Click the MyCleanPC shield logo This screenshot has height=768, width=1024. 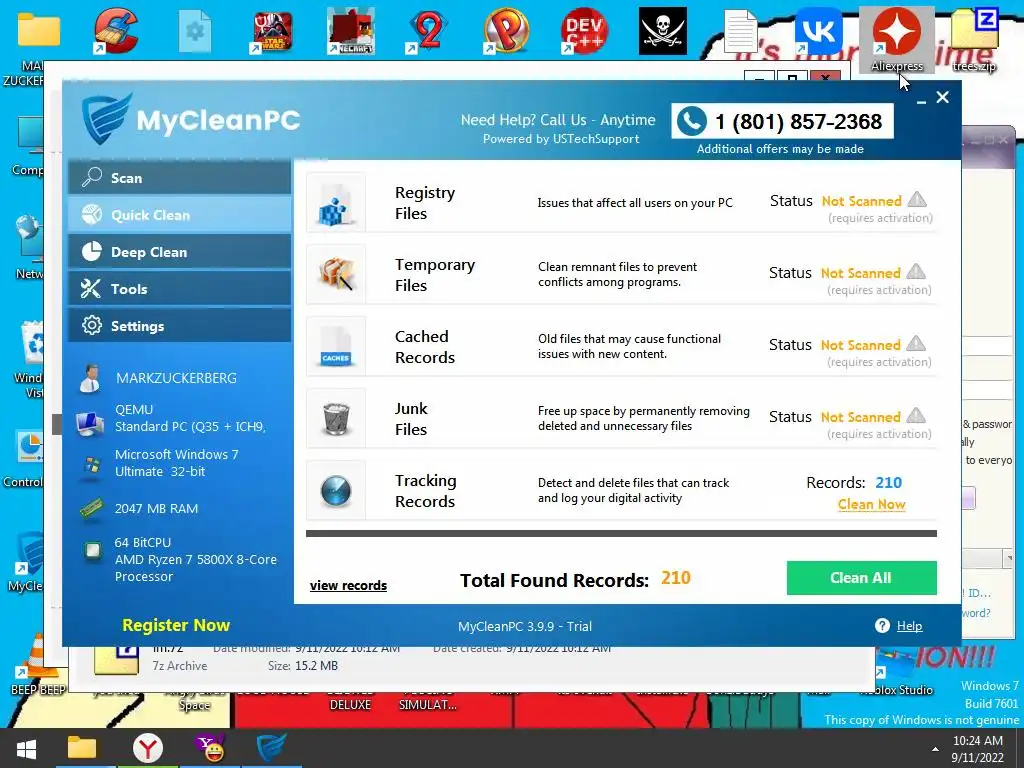click(x=107, y=118)
